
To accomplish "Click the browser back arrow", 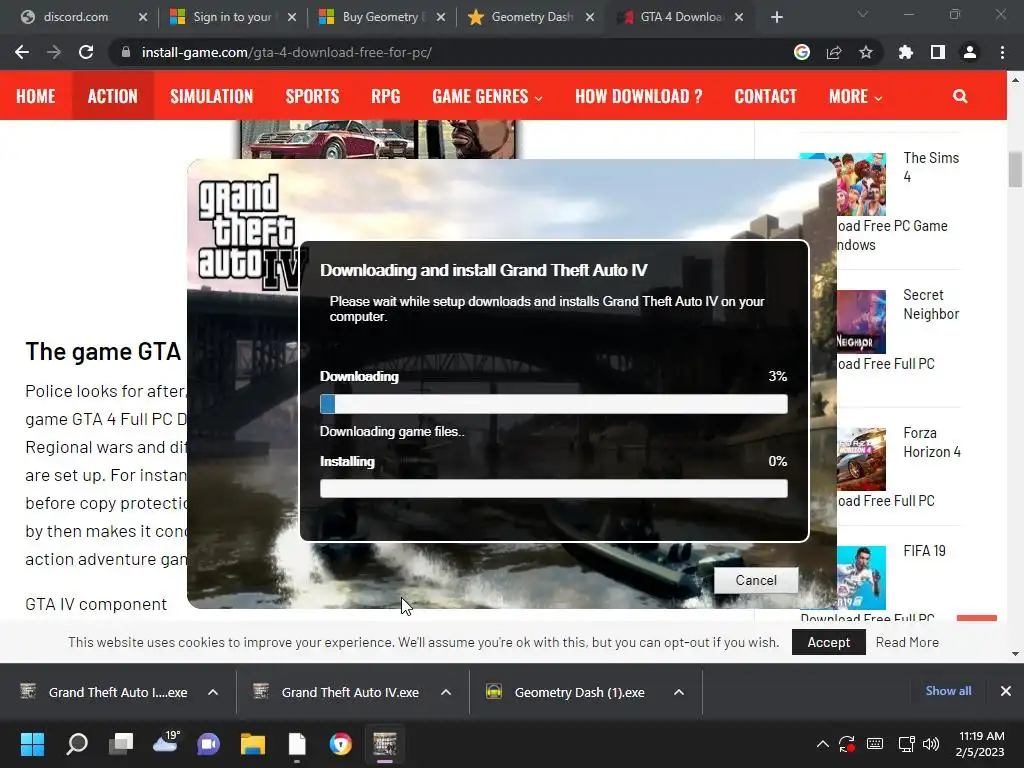I will (x=22, y=52).
